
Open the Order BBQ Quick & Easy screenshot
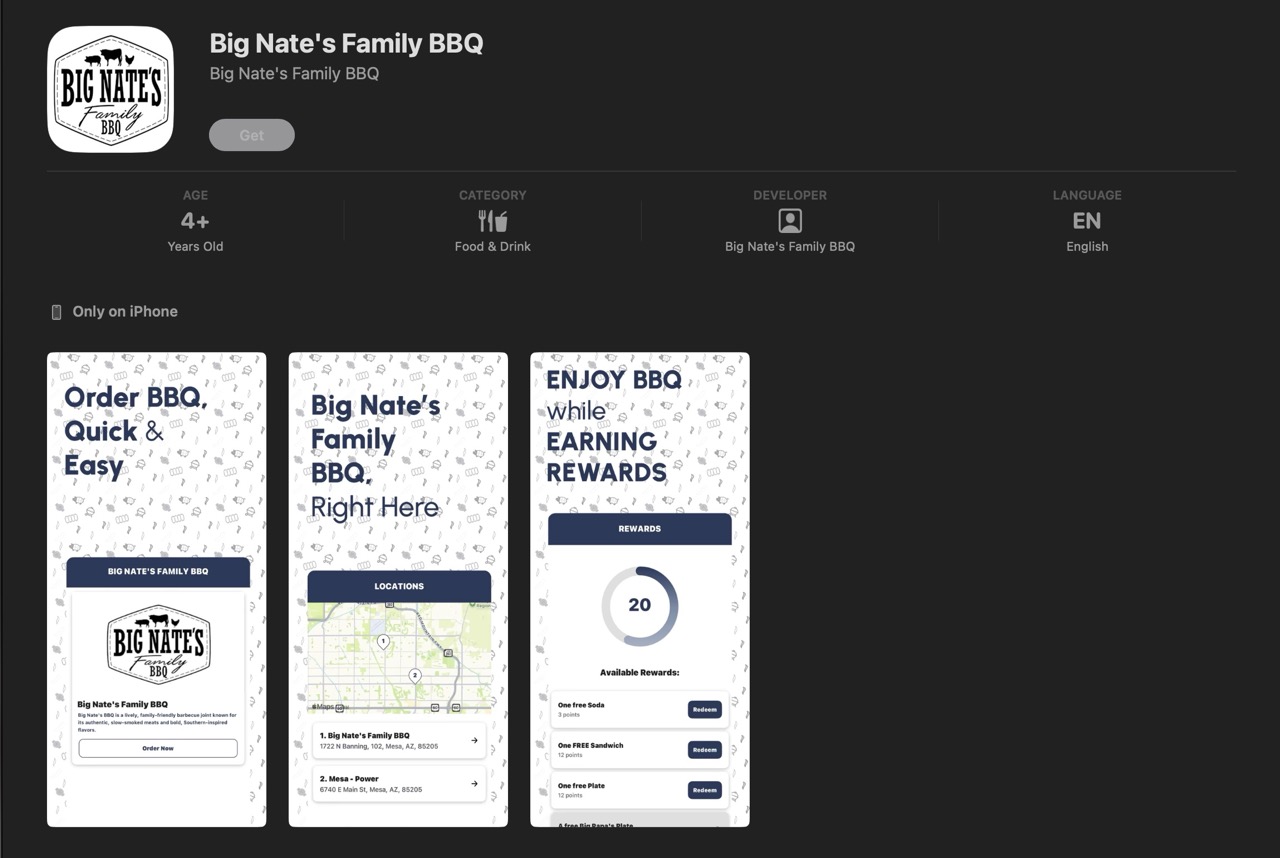(157, 589)
